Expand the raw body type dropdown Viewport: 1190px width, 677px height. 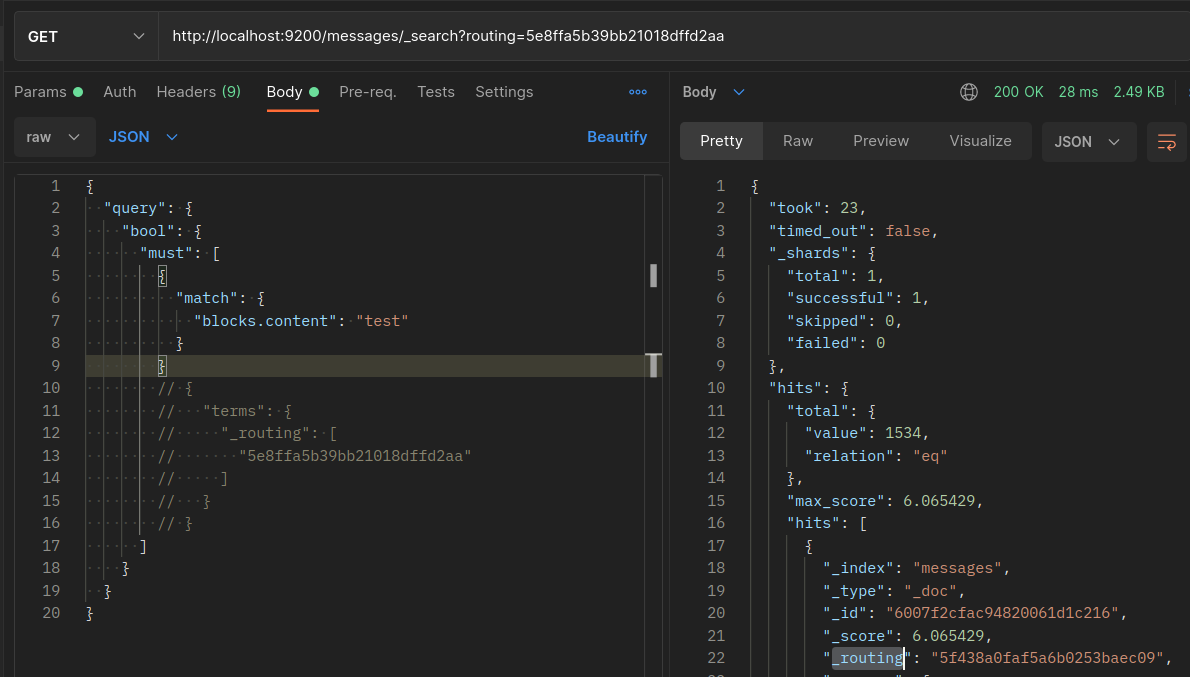pyautogui.click(x=55, y=137)
